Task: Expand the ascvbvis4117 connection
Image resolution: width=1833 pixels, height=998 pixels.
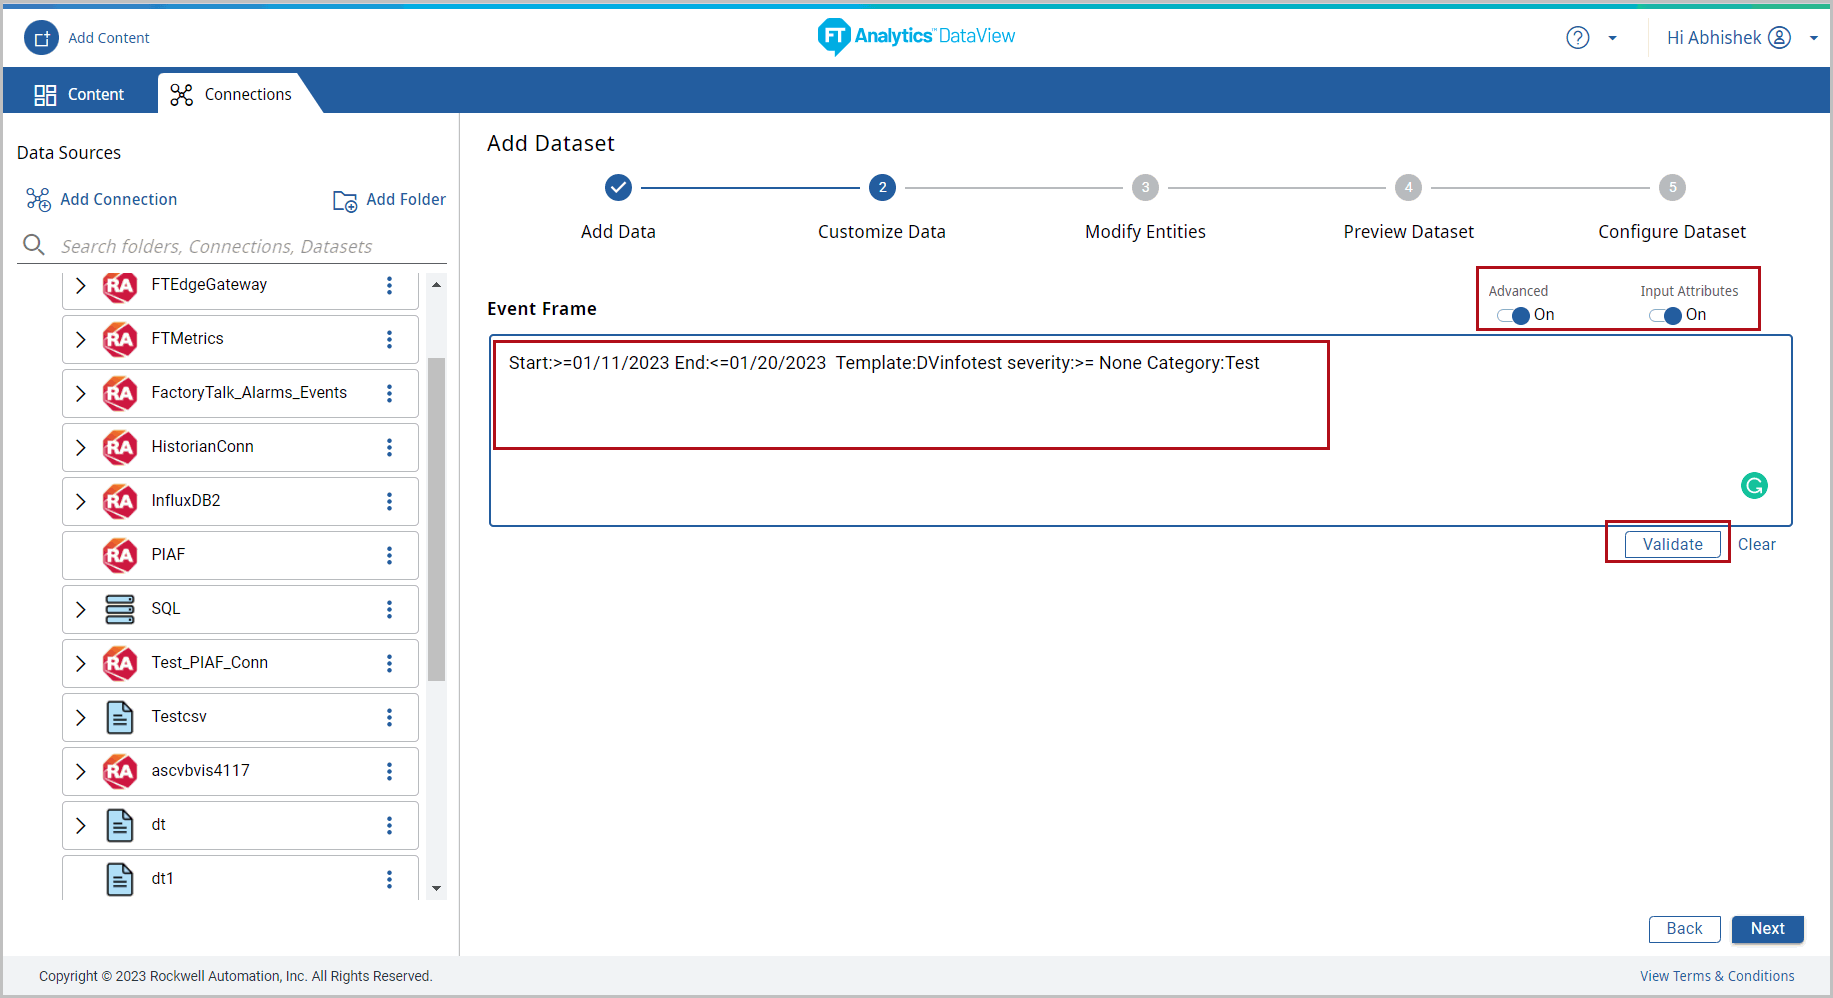Action: point(81,772)
